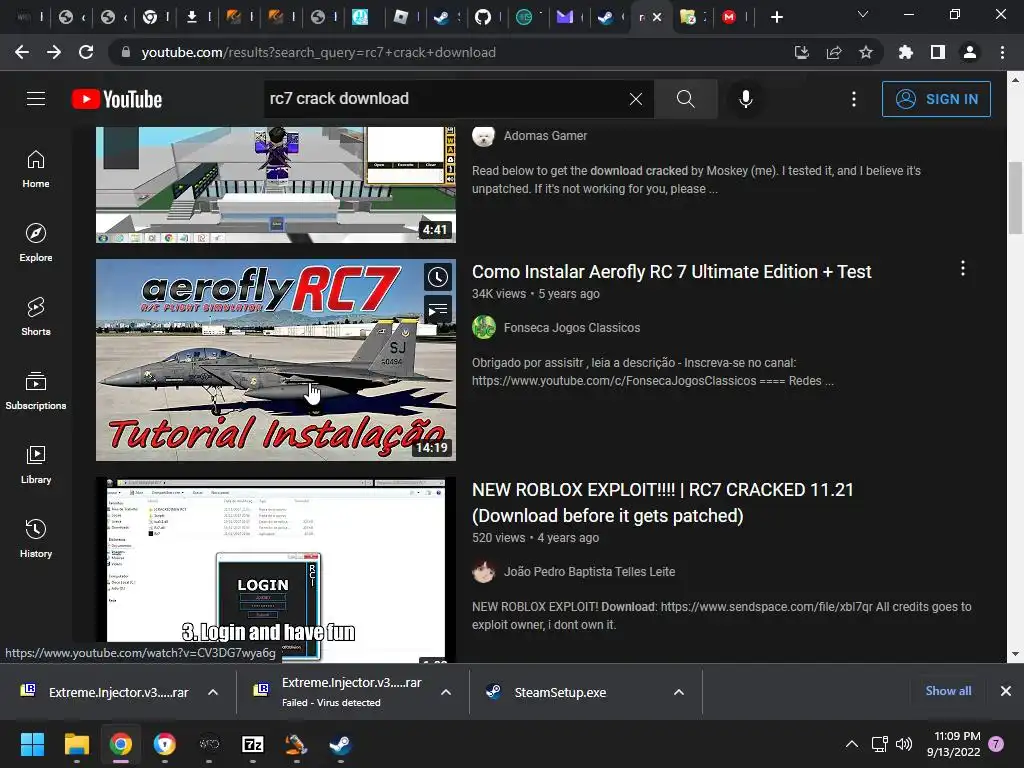
Task: Open volume control in system tray
Action: (904, 744)
